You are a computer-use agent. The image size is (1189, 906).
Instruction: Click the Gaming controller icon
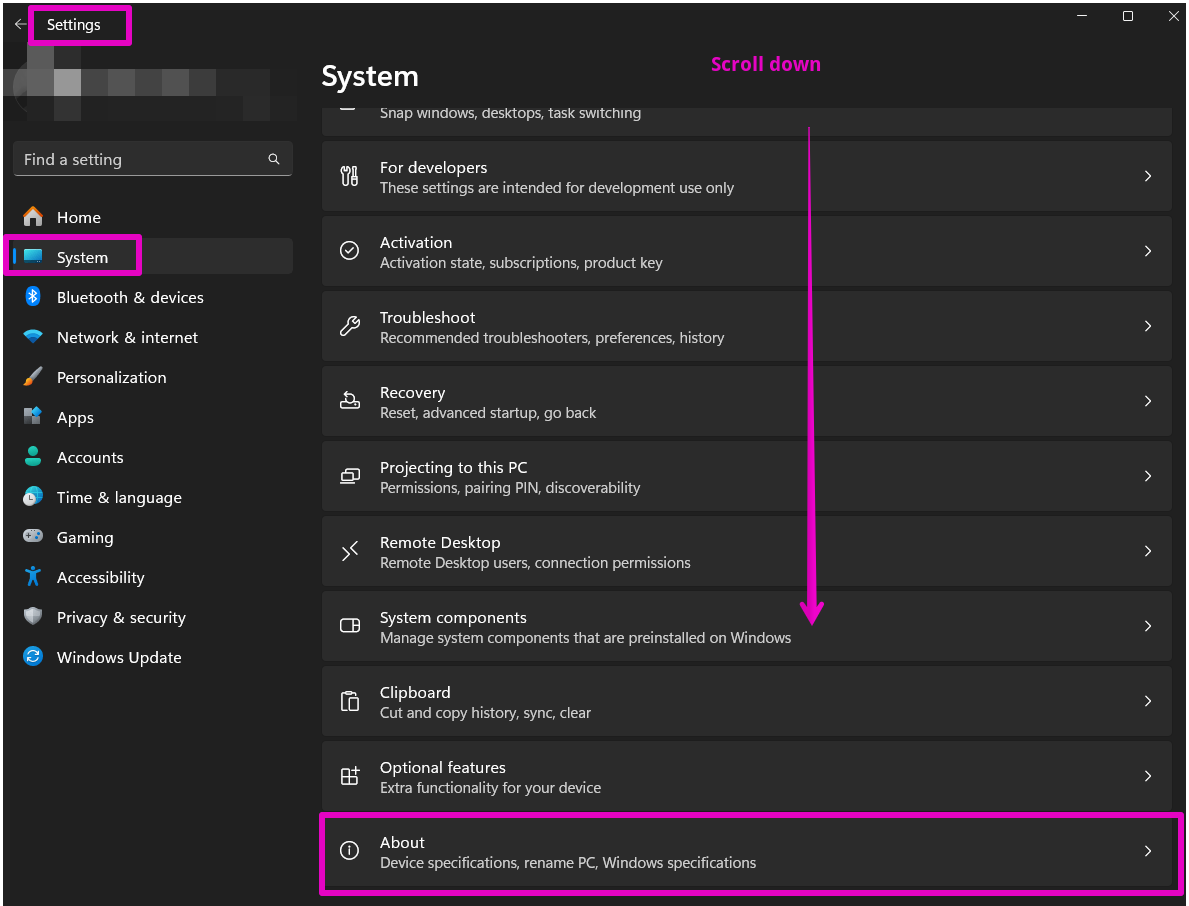click(x=33, y=536)
